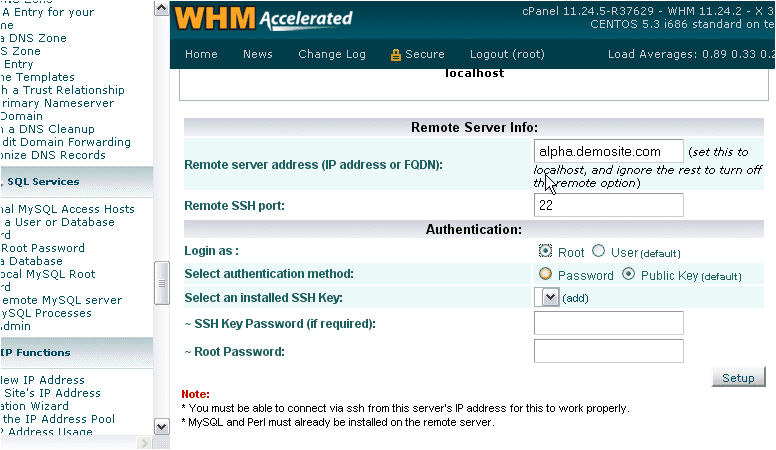776x450 pixels.
Task: Select User (default) login option
Action: click(x=598, y=251)
